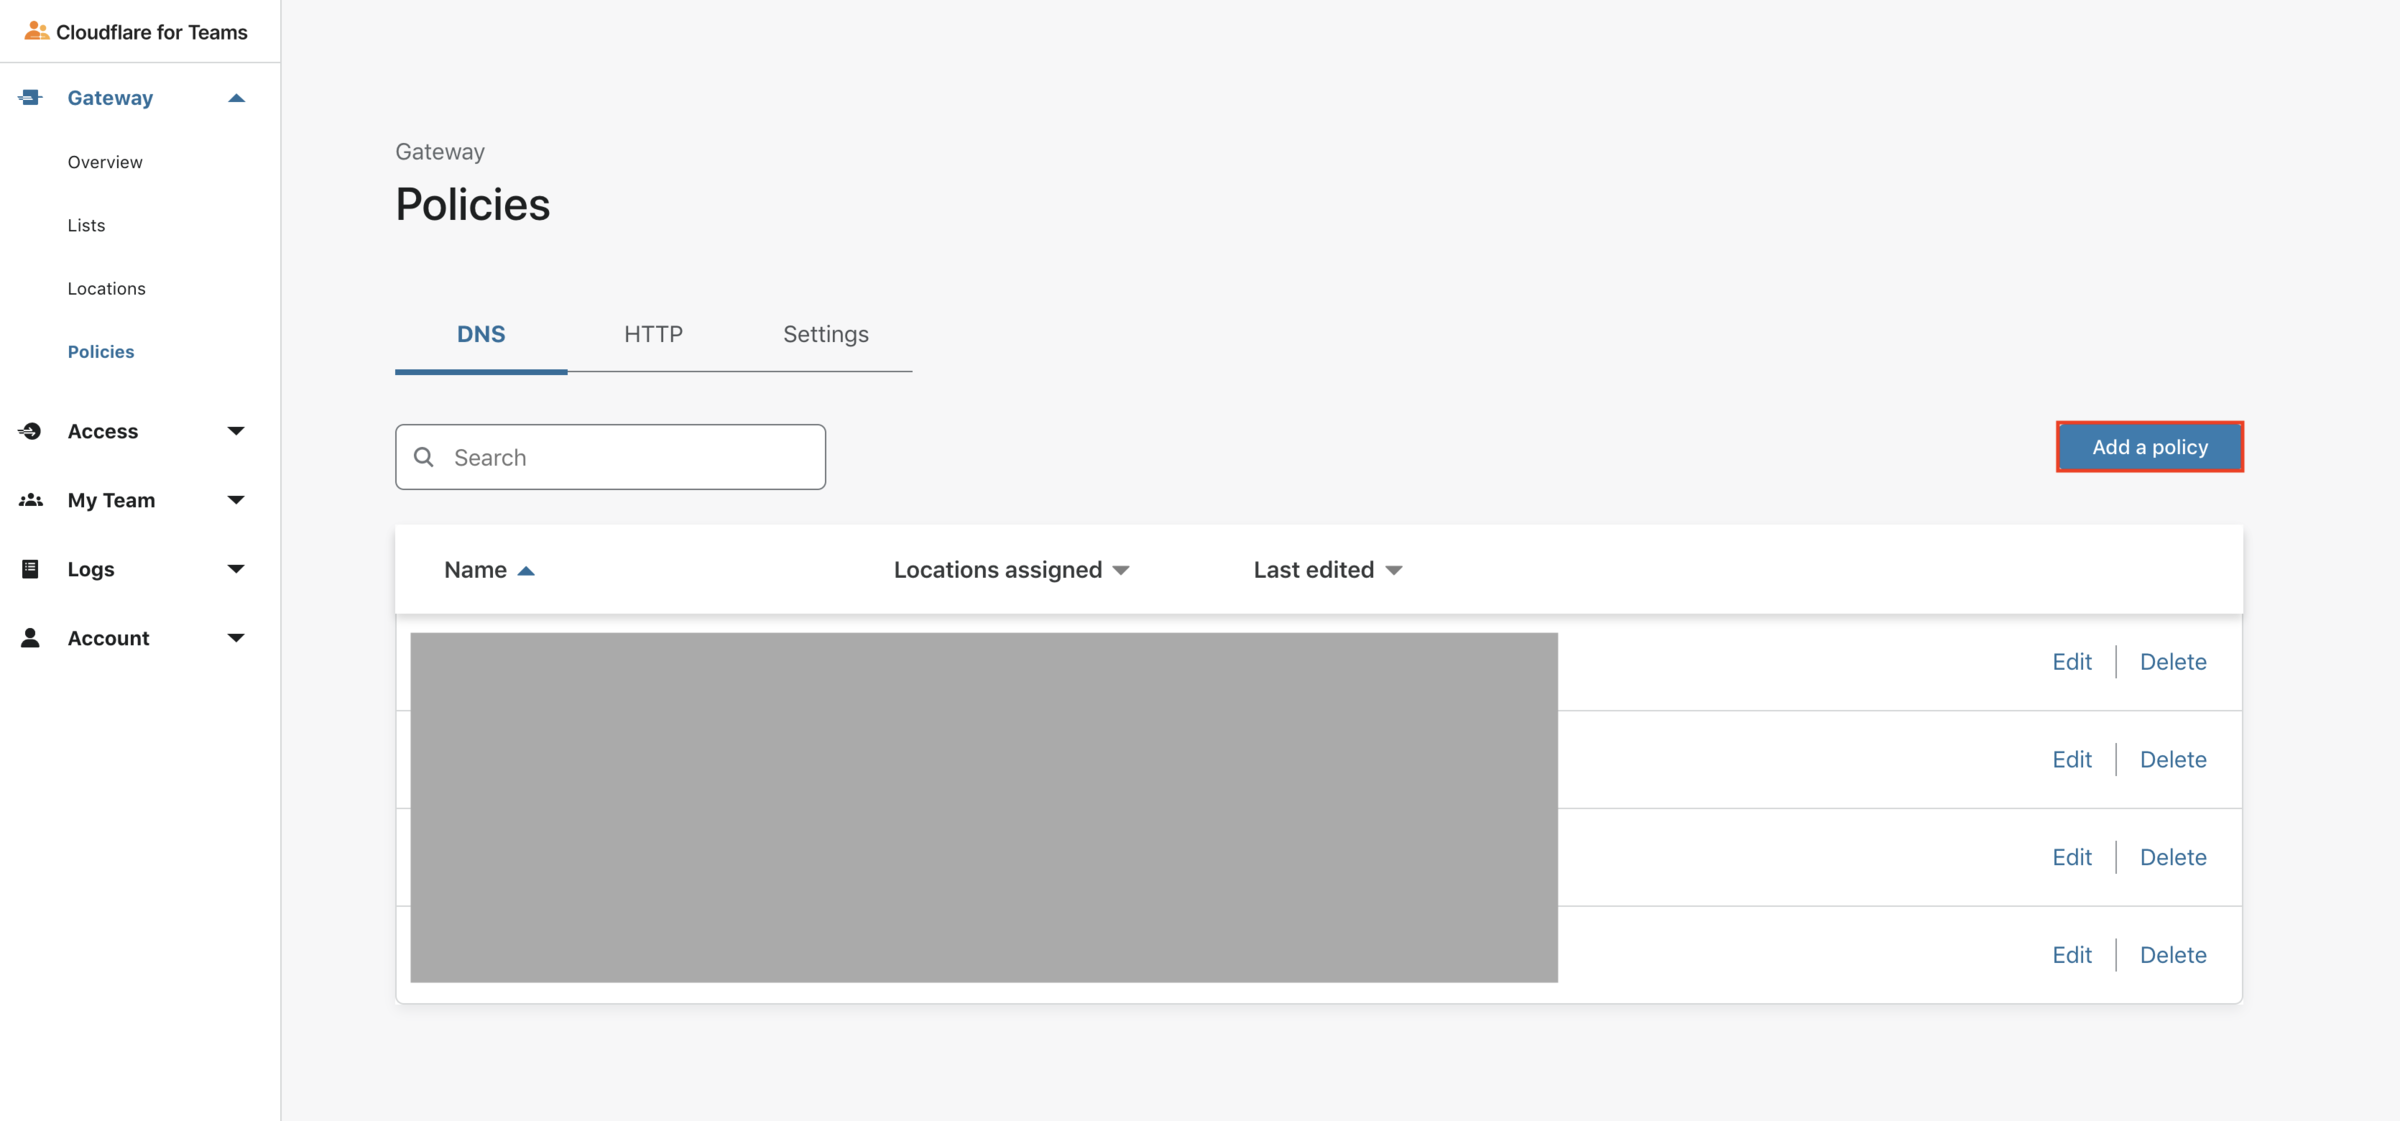
Task: Expand the Logs menu arrow
Action: [x=236, y=569]
